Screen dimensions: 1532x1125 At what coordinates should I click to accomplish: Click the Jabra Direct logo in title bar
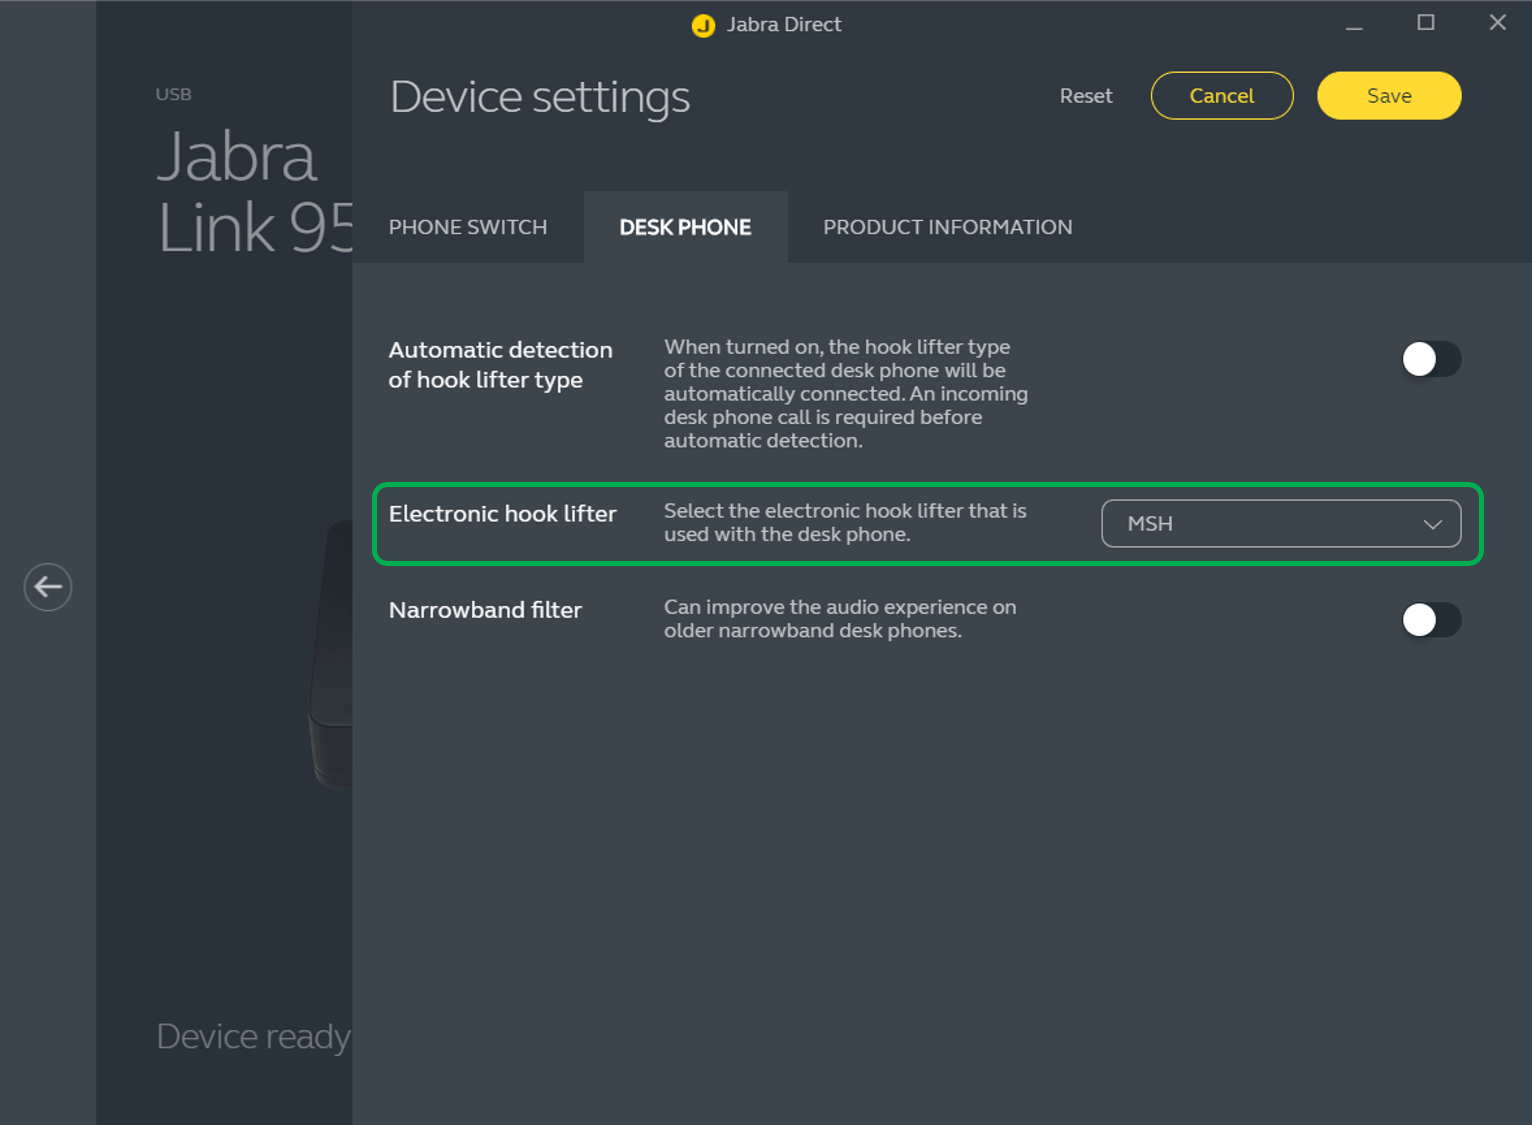point(703,25)
